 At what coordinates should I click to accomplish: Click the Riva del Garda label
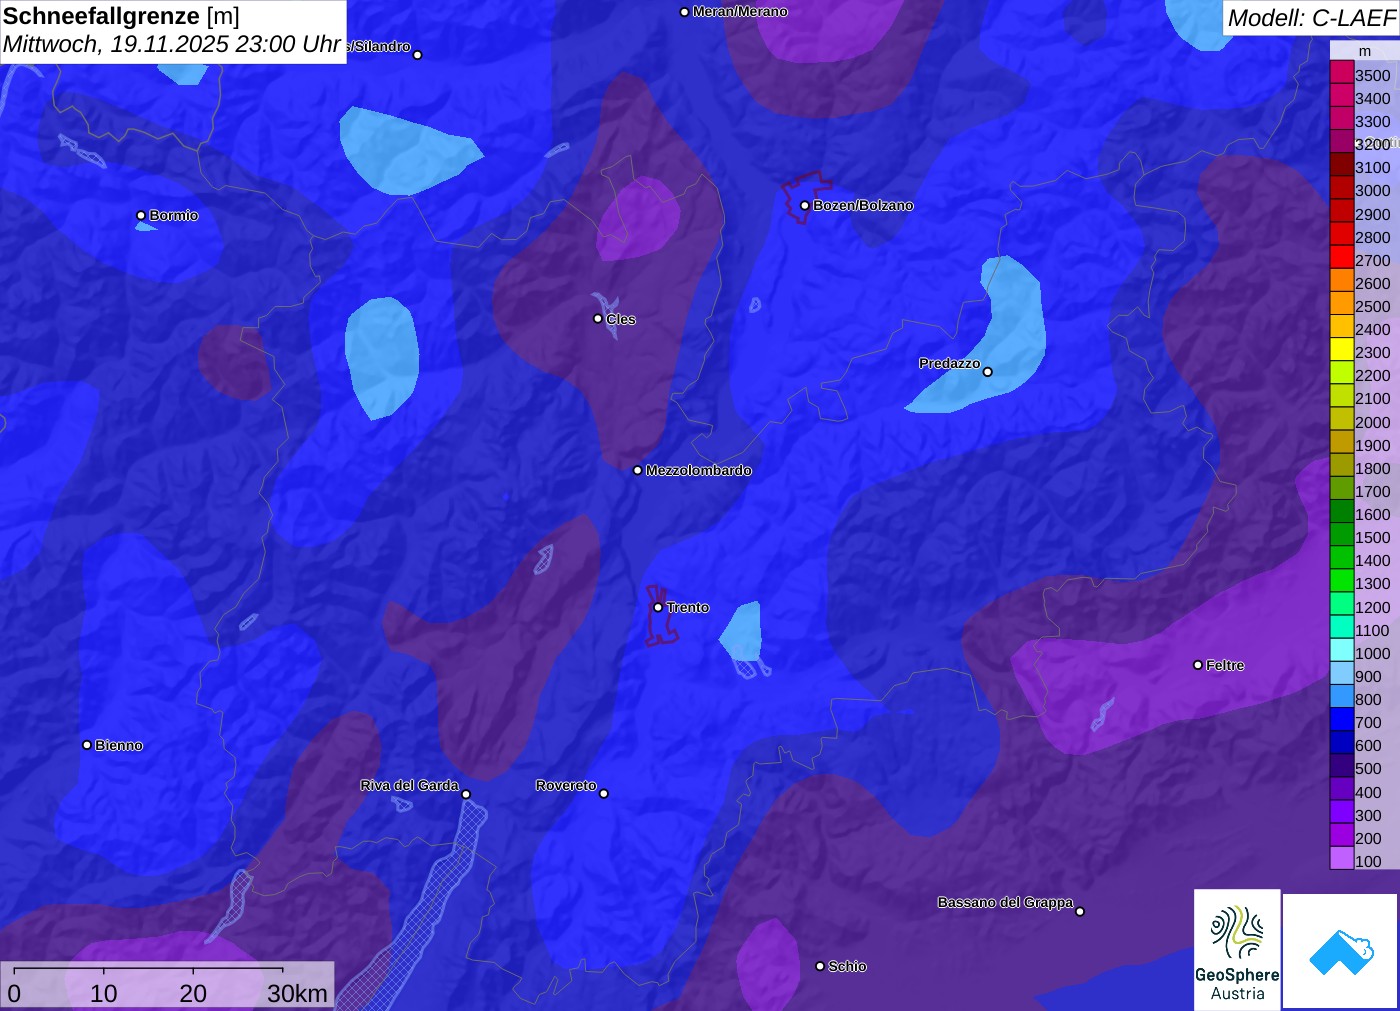coord(409,785)
